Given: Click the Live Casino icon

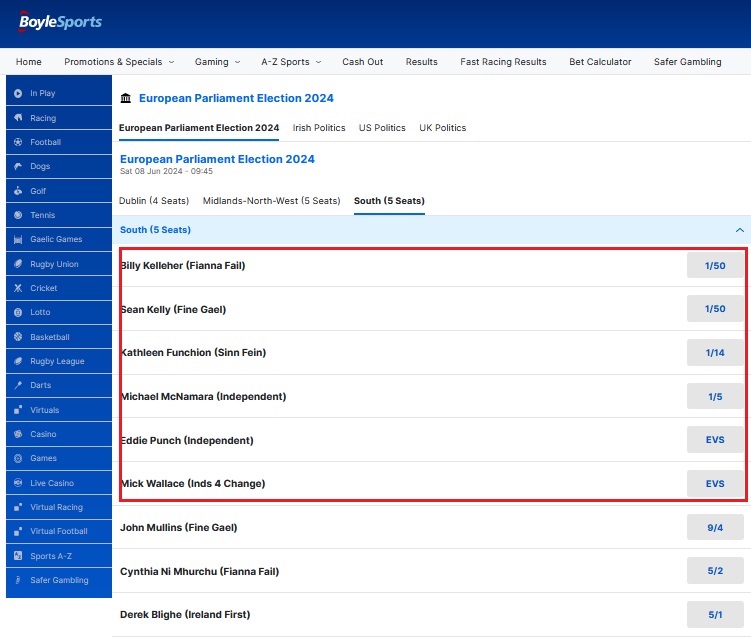Looking at the screenshot, I should click(18, 483).
